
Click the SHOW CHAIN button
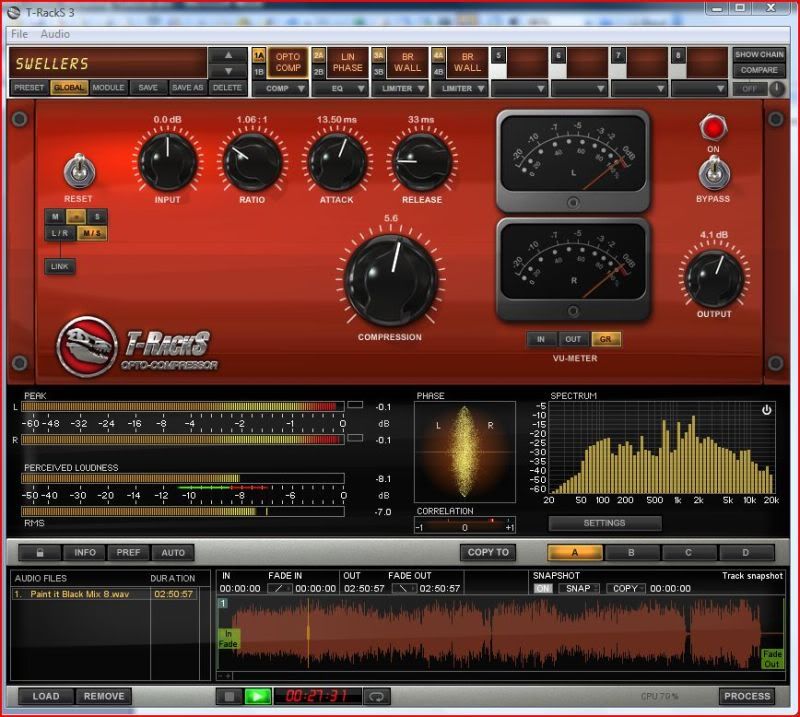click(759, 55)
